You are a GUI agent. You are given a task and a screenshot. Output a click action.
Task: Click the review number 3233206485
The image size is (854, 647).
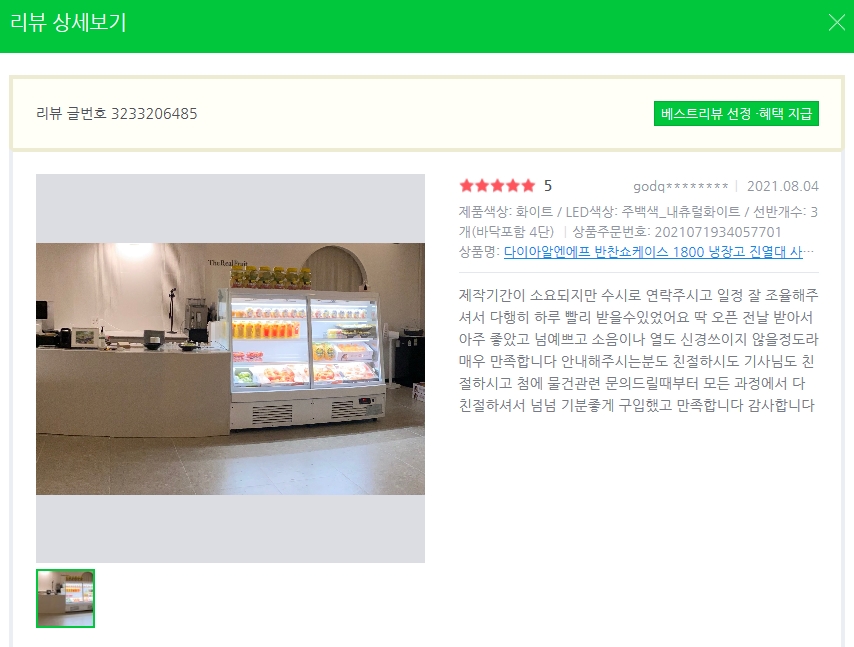(154, 113)
